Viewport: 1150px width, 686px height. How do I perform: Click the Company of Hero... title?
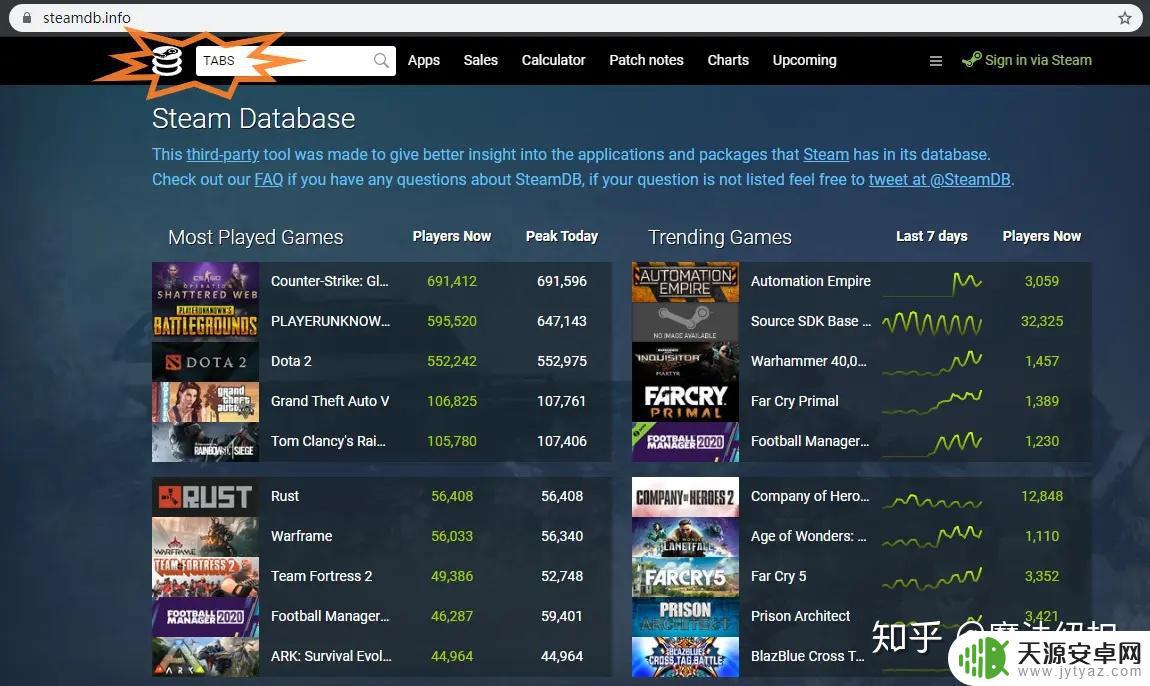click(x=810, y=496)
